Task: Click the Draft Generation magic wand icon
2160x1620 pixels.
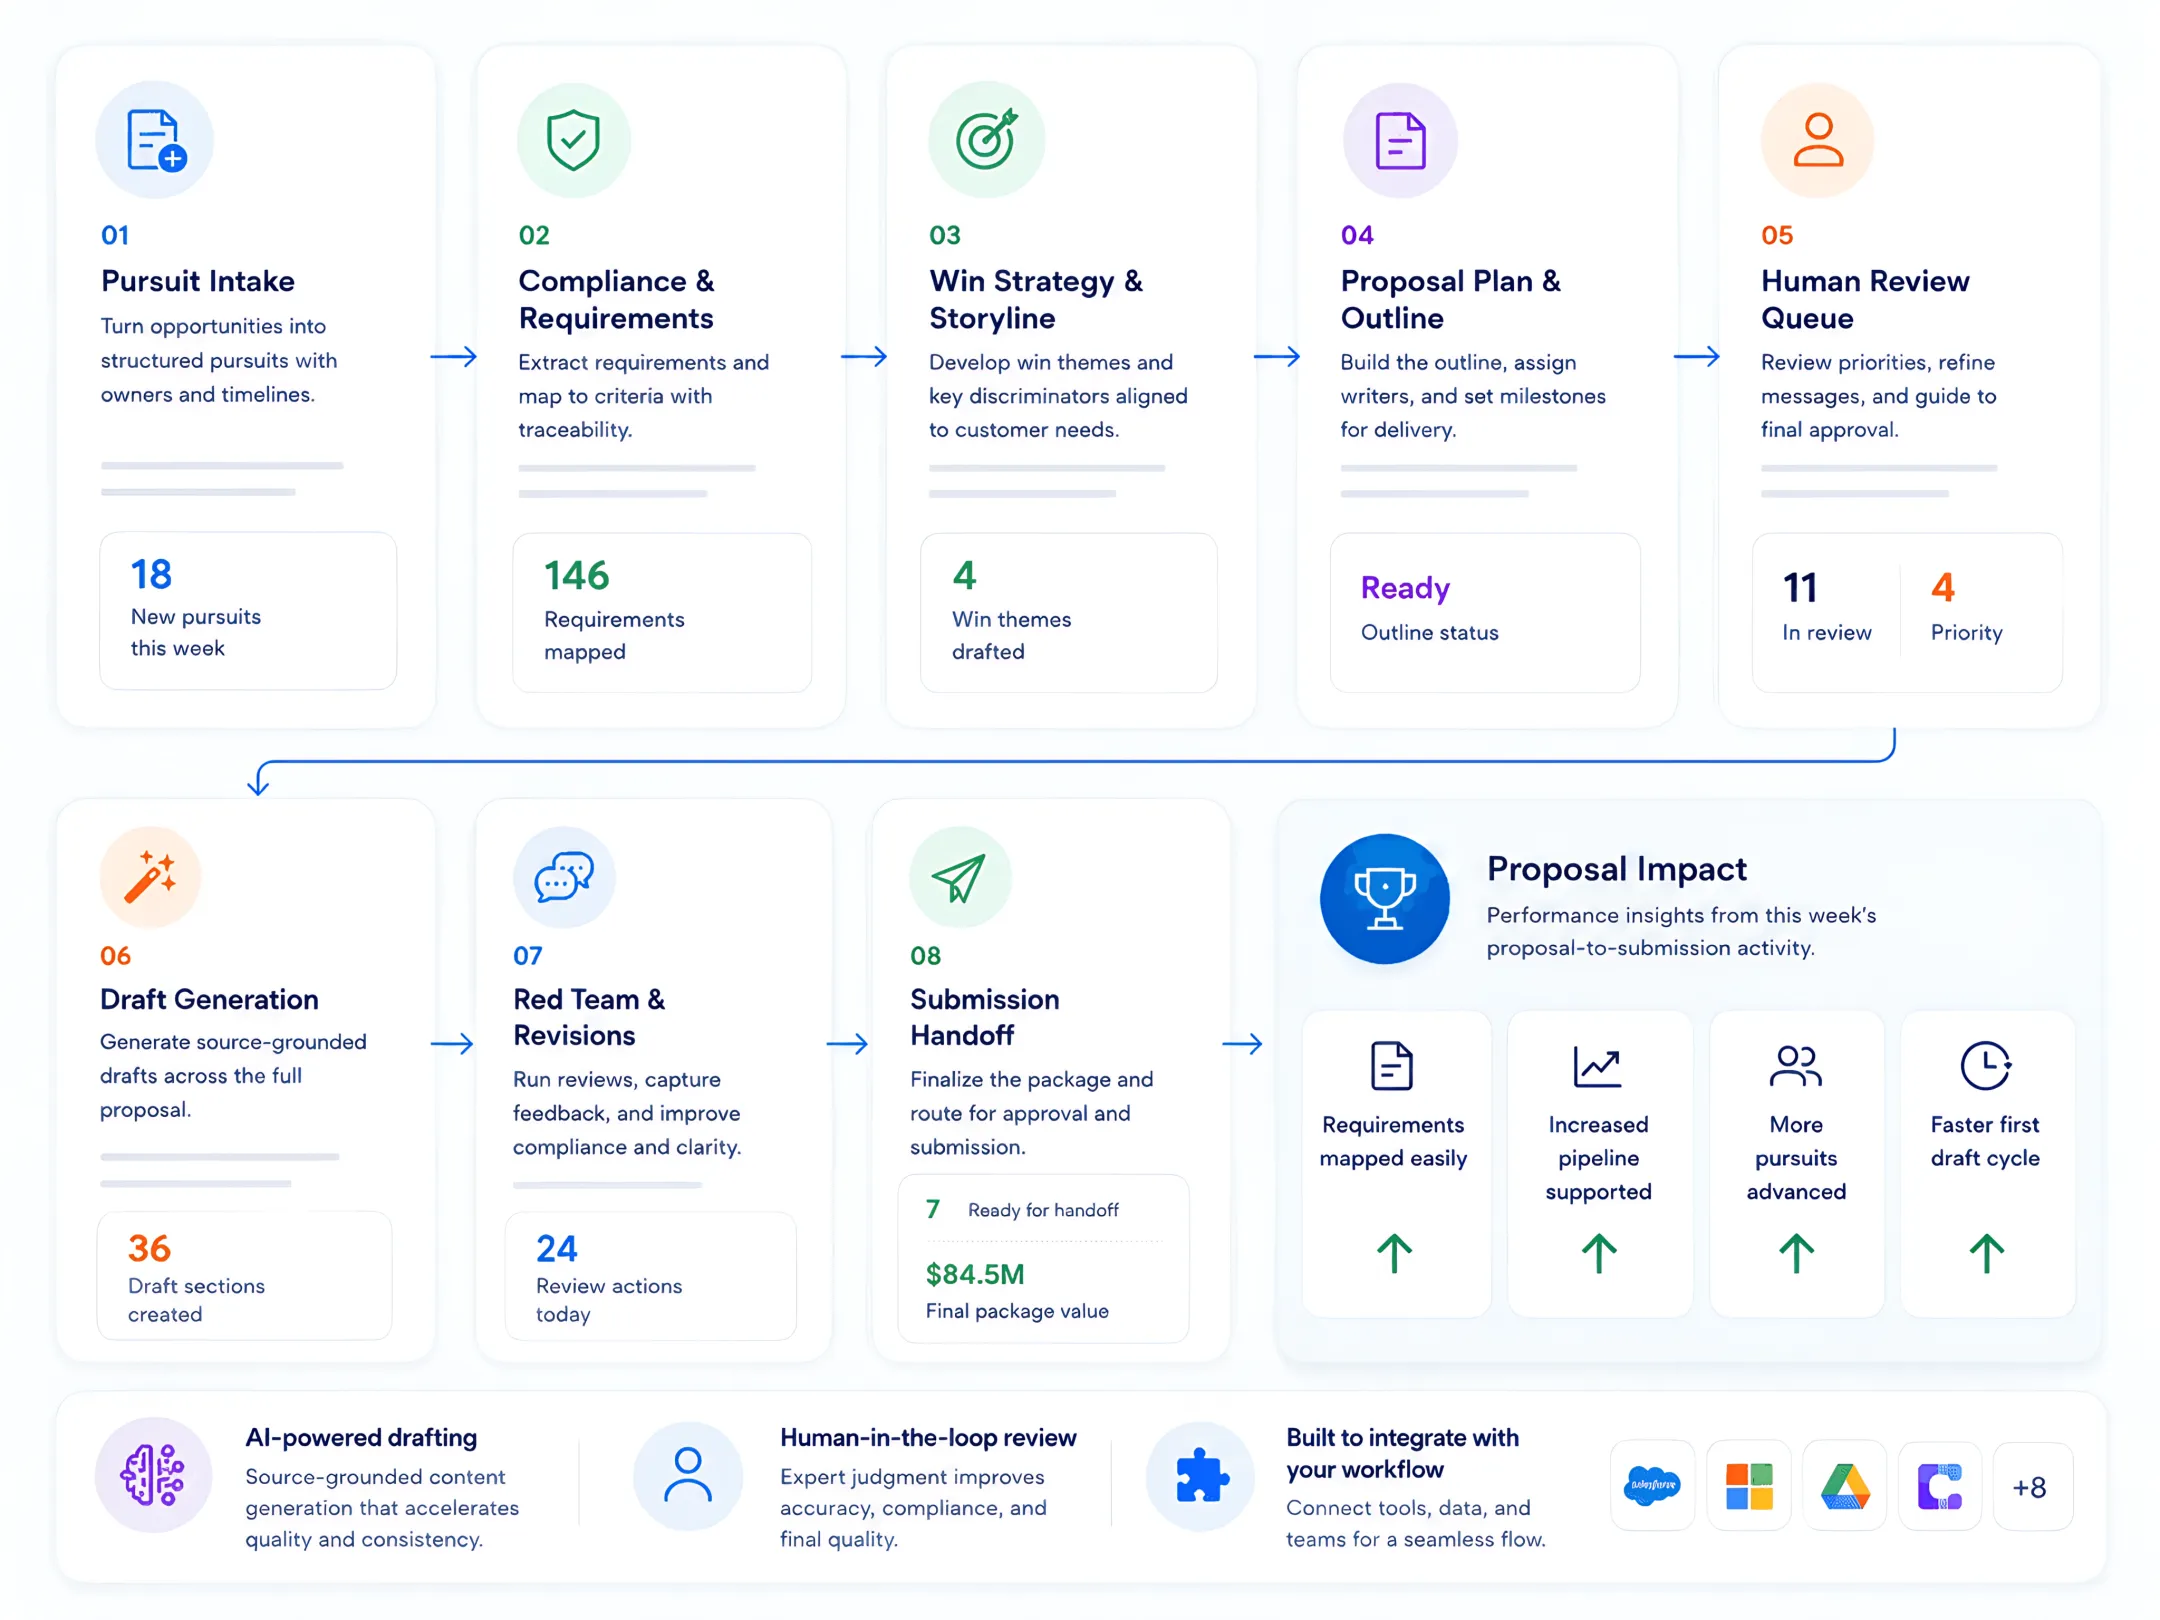Action: pyautogui.click(x=150, y=876)
